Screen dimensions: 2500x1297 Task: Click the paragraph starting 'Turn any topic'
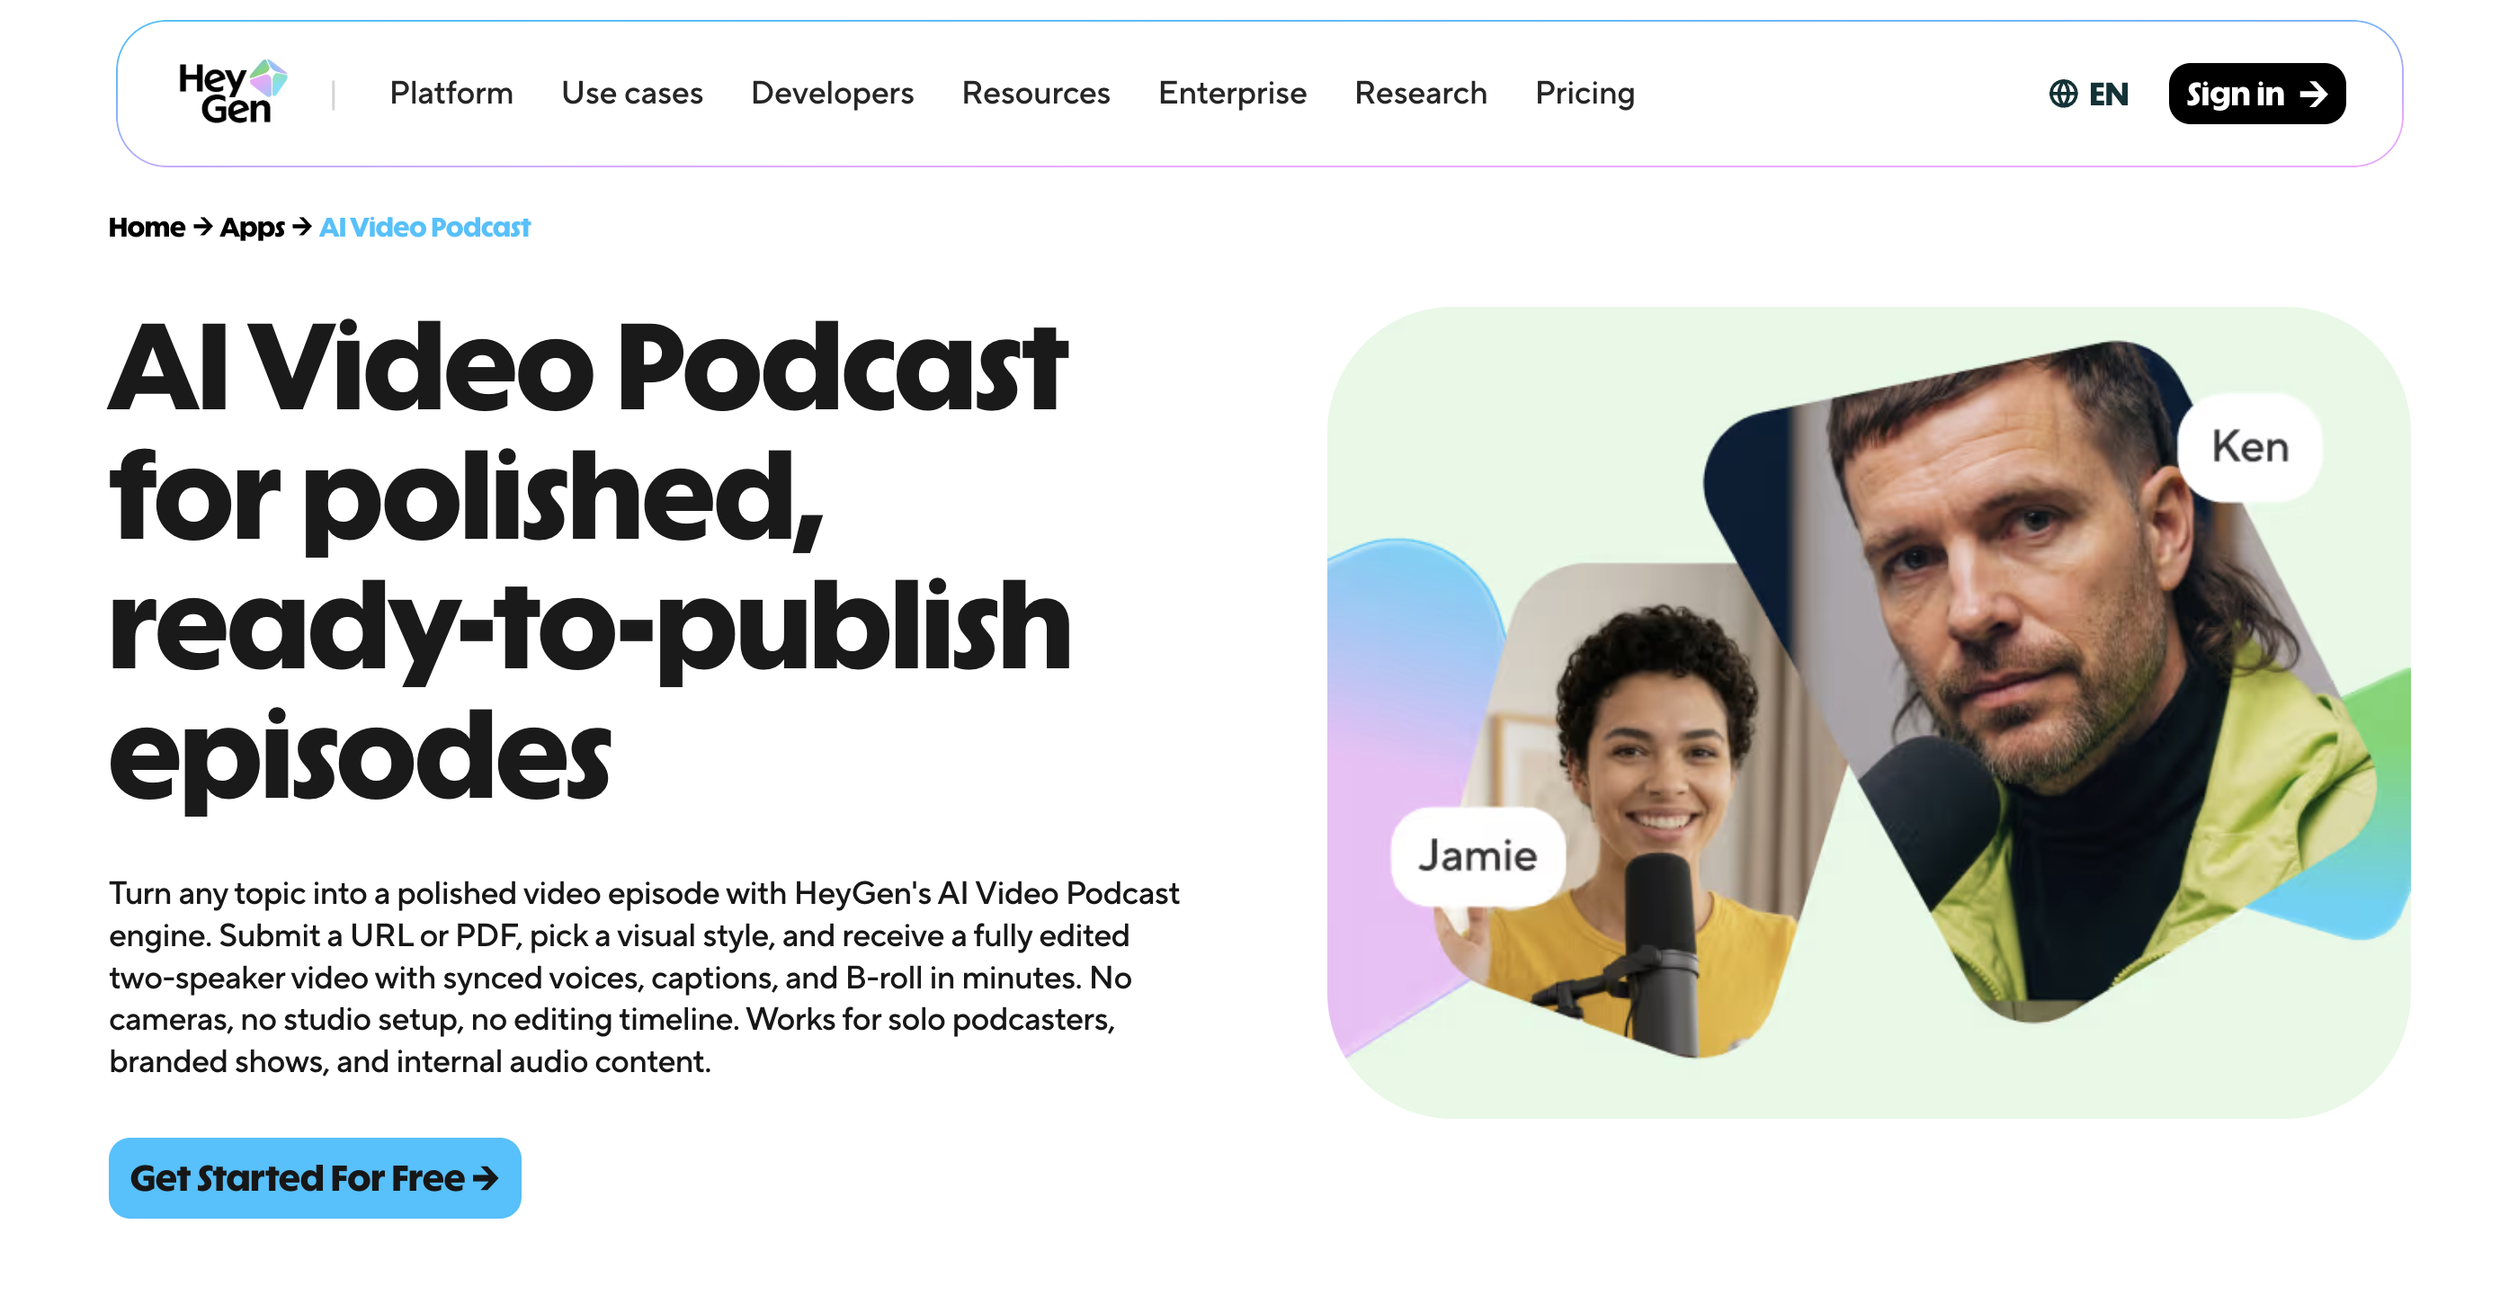644,976
